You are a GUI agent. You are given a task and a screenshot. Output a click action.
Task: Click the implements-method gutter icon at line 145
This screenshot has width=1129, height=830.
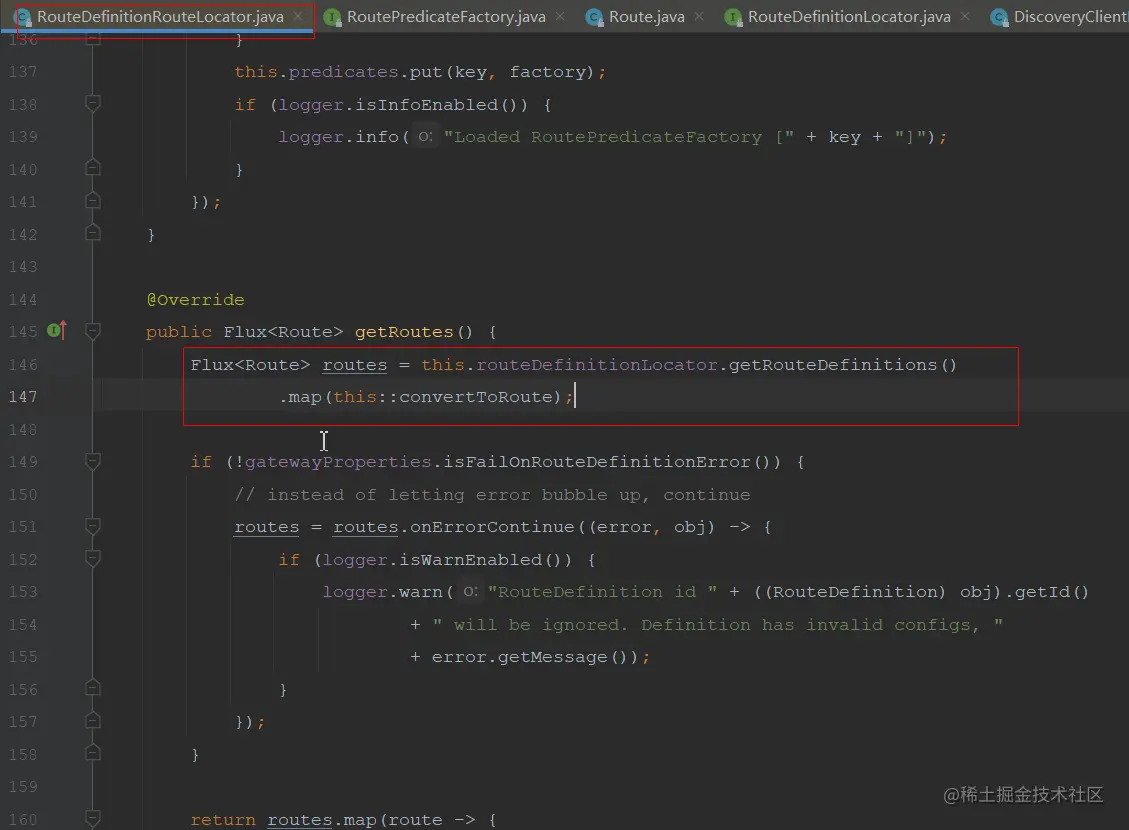click(57, 330)
